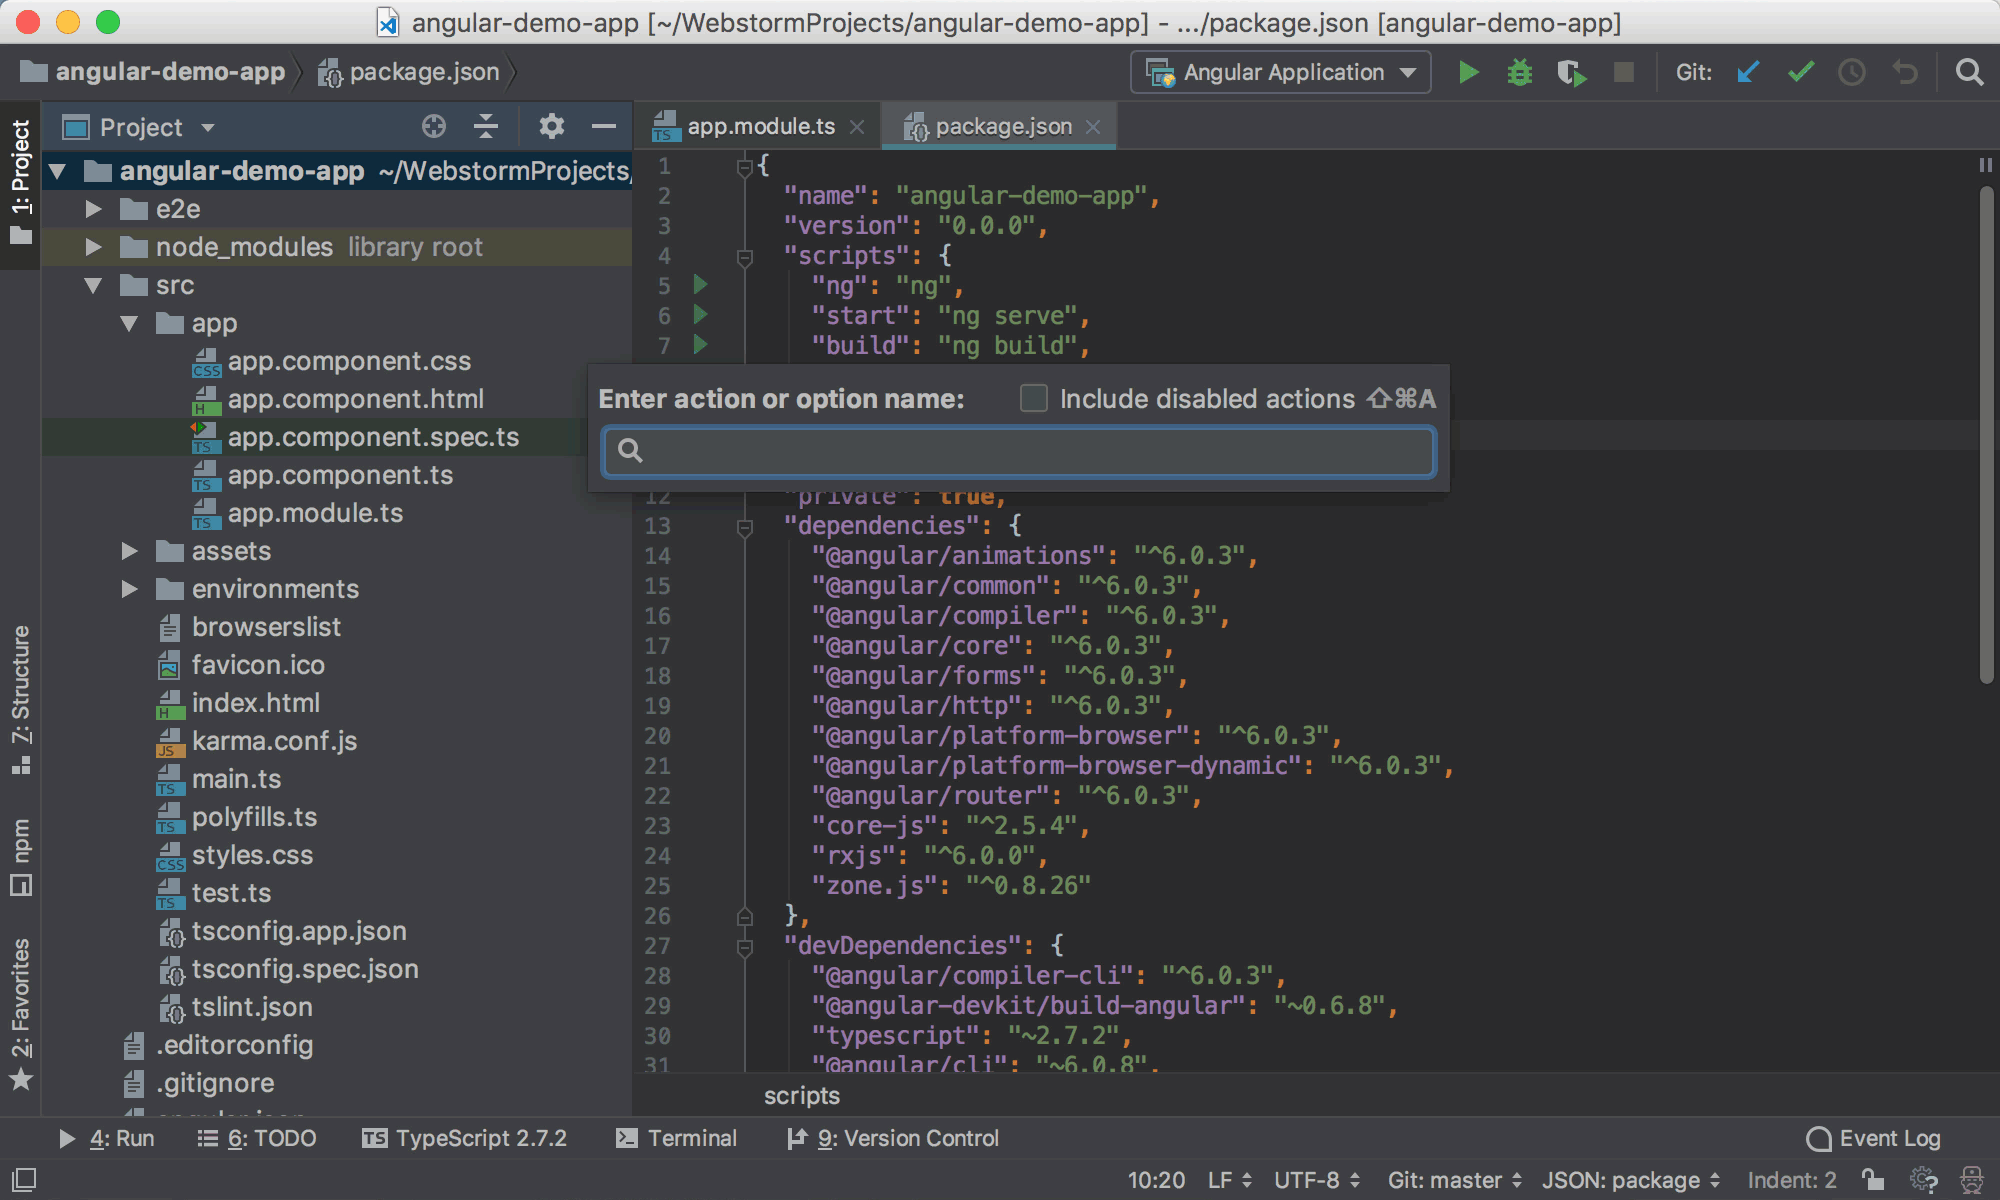Image resolution: width=2000 pixels, height=1200 pixels.
Task: Open the Angular Application run configuration dropdown
Action: [x=1409, y=71]
